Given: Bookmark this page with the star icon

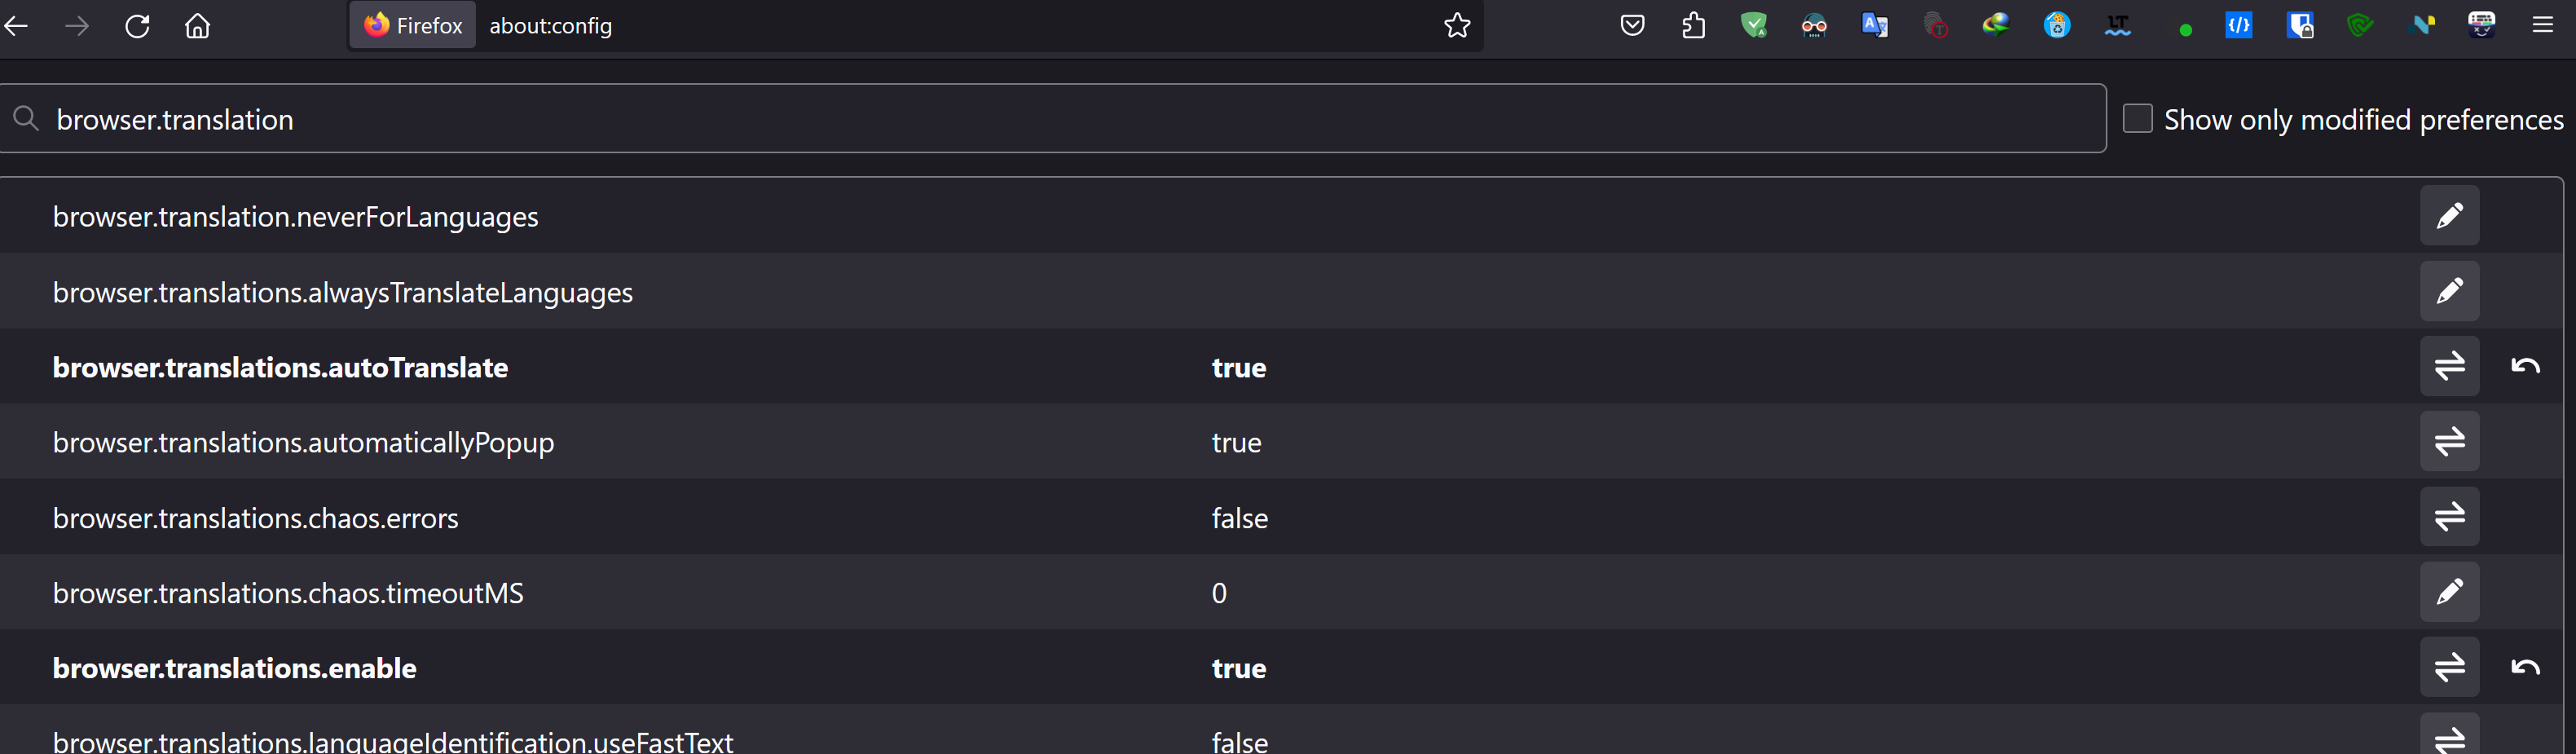Looking at the screenshot, I should (x=1457, y=26).
